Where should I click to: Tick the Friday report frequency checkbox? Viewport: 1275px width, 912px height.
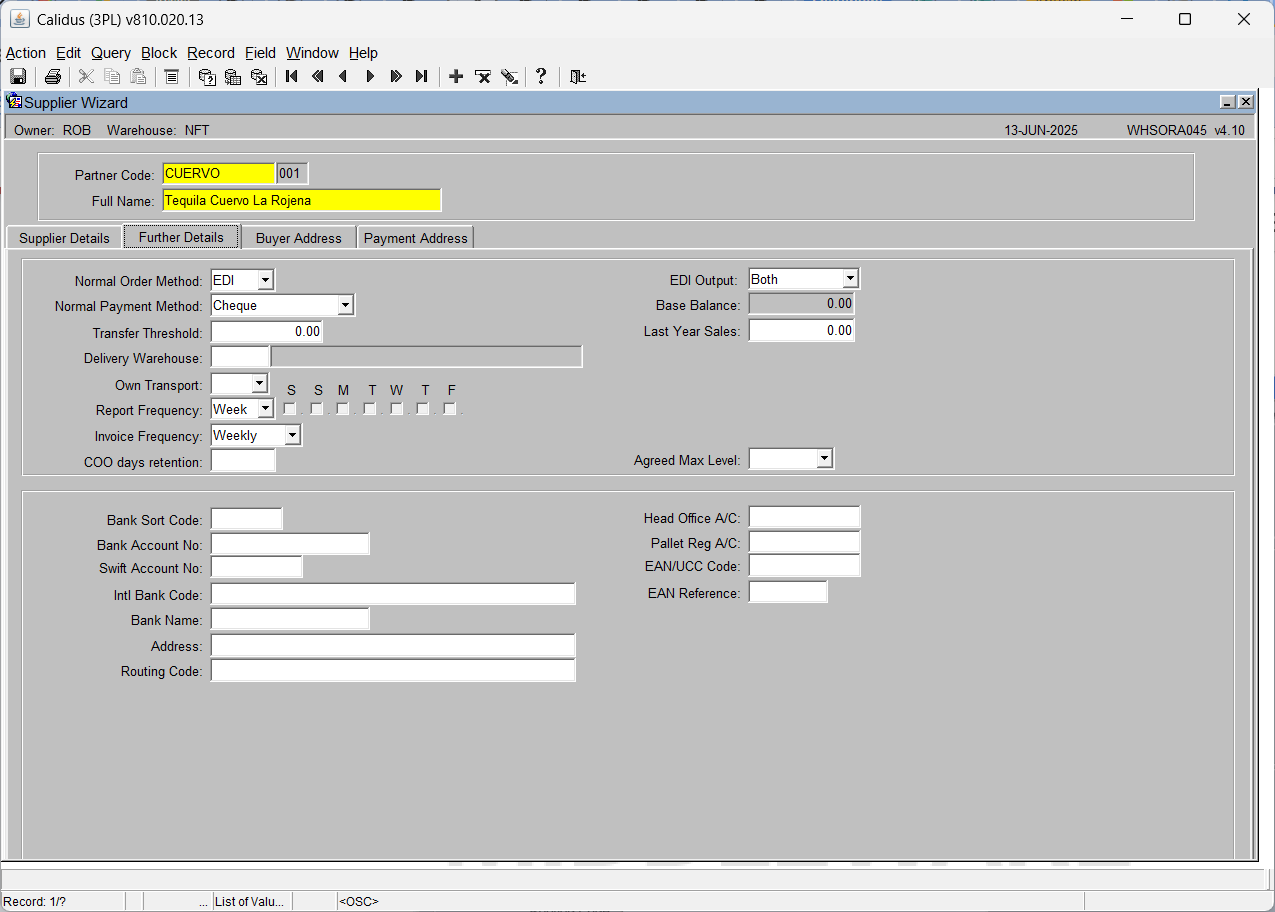(x=450, y=409)
